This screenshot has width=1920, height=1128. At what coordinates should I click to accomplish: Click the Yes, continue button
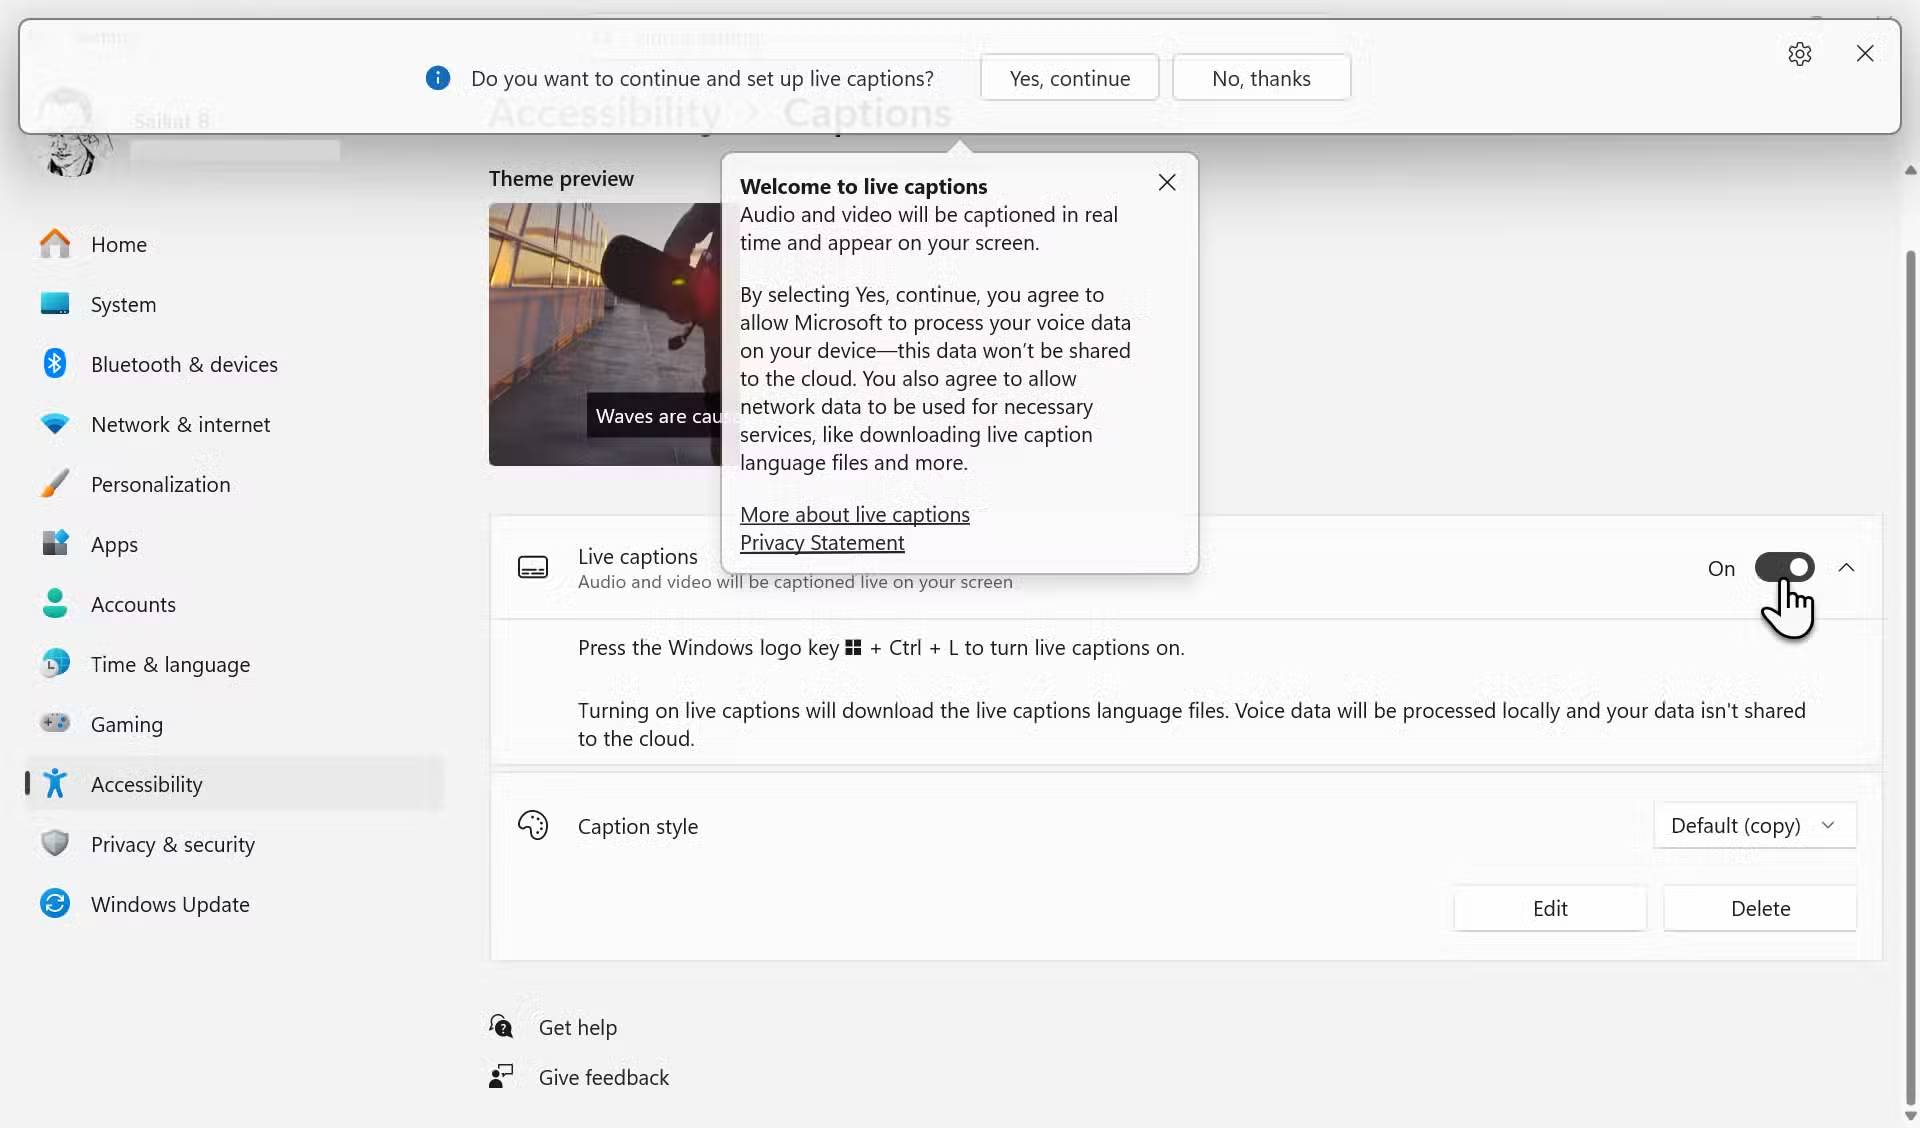pos(1069,78)
